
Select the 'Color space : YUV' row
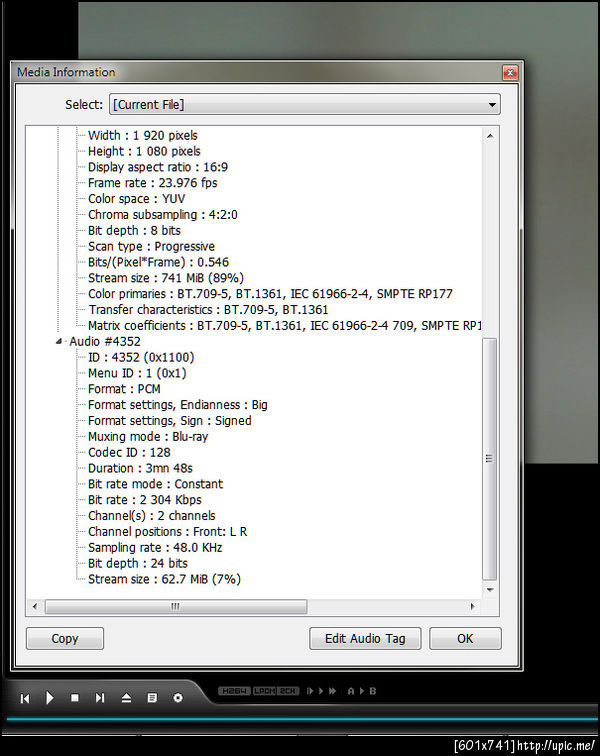point(136,199)
